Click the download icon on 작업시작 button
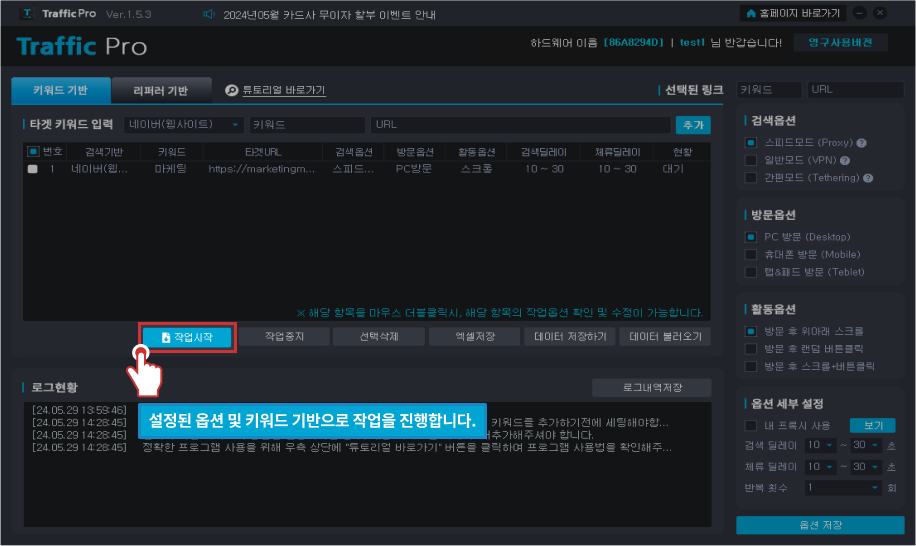 point(165,337)
